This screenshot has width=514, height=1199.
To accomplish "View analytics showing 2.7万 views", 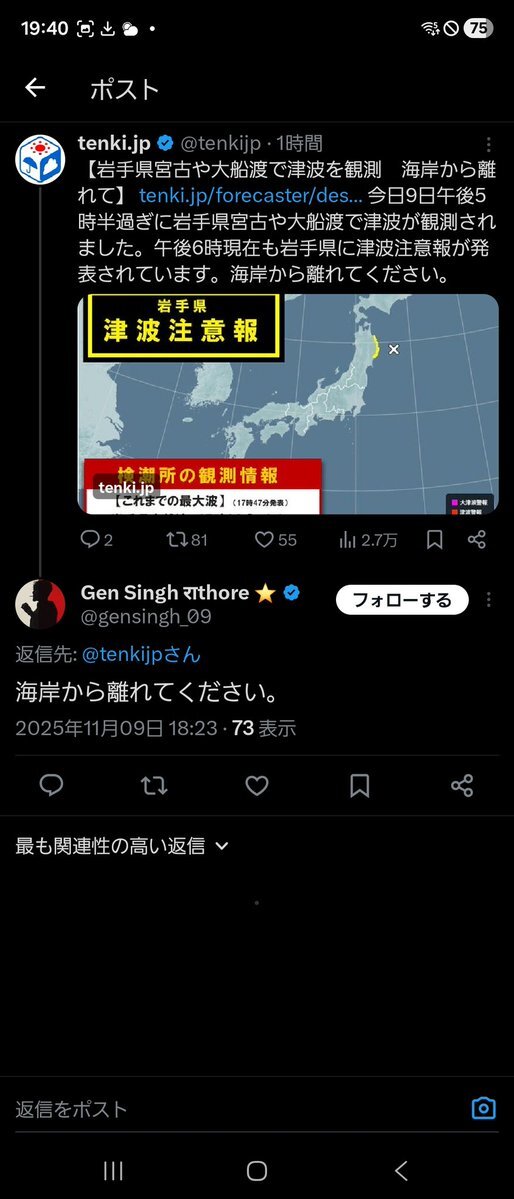I will coord(368,541).
